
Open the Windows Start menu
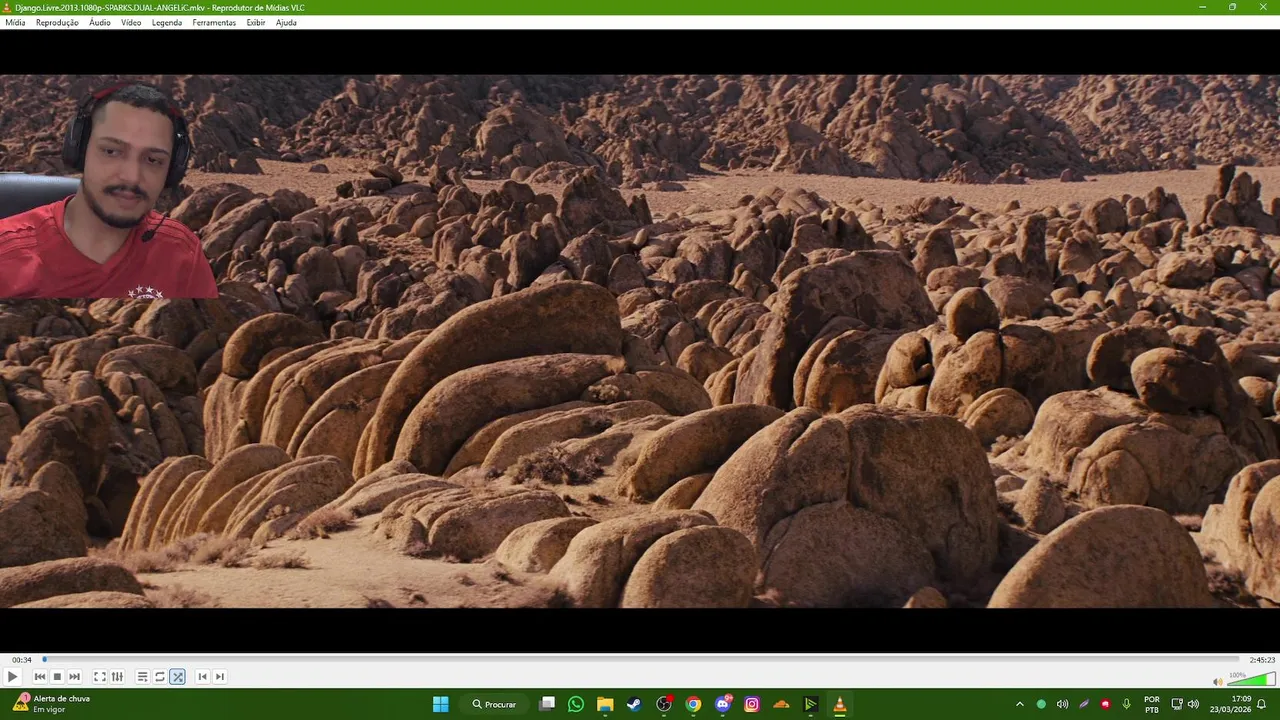click(x=440, y=704)
